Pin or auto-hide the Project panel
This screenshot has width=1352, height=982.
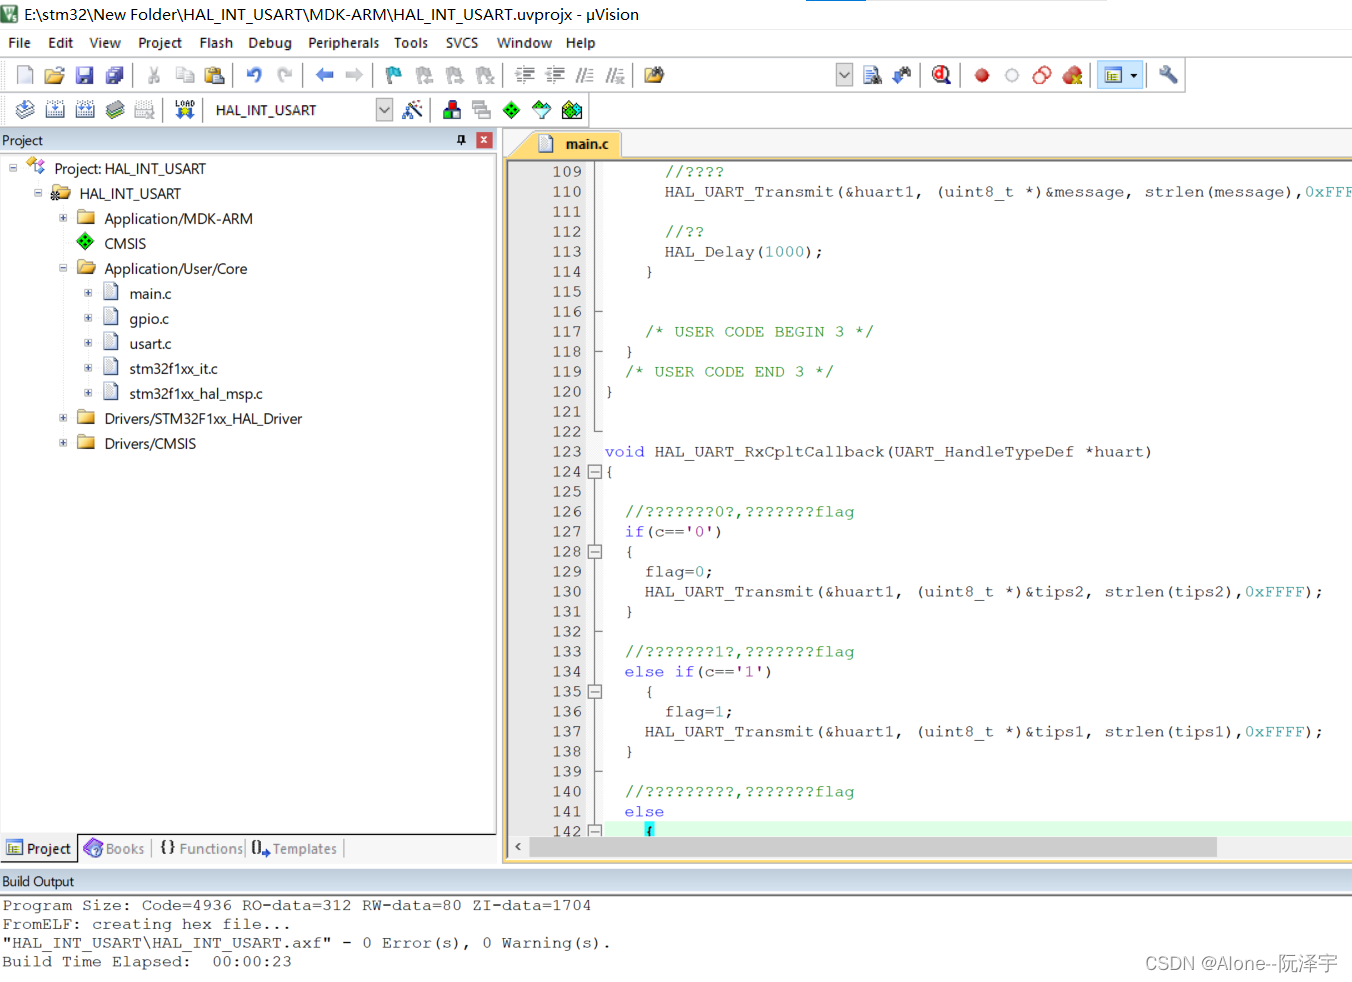click(461, 140)
